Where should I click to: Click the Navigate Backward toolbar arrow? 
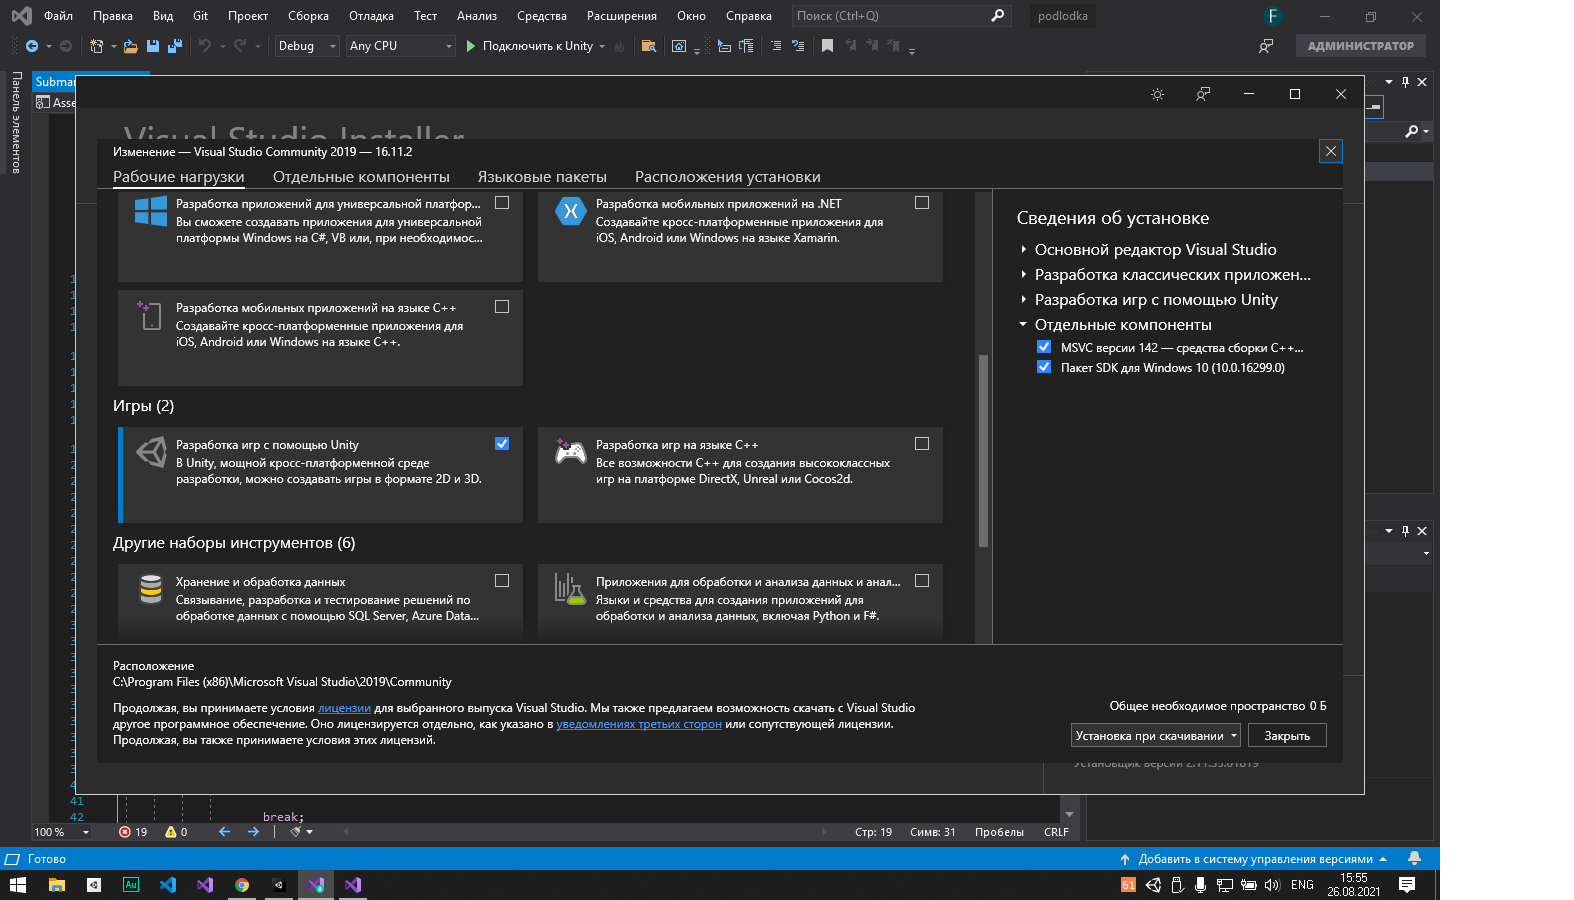point(32,46)
